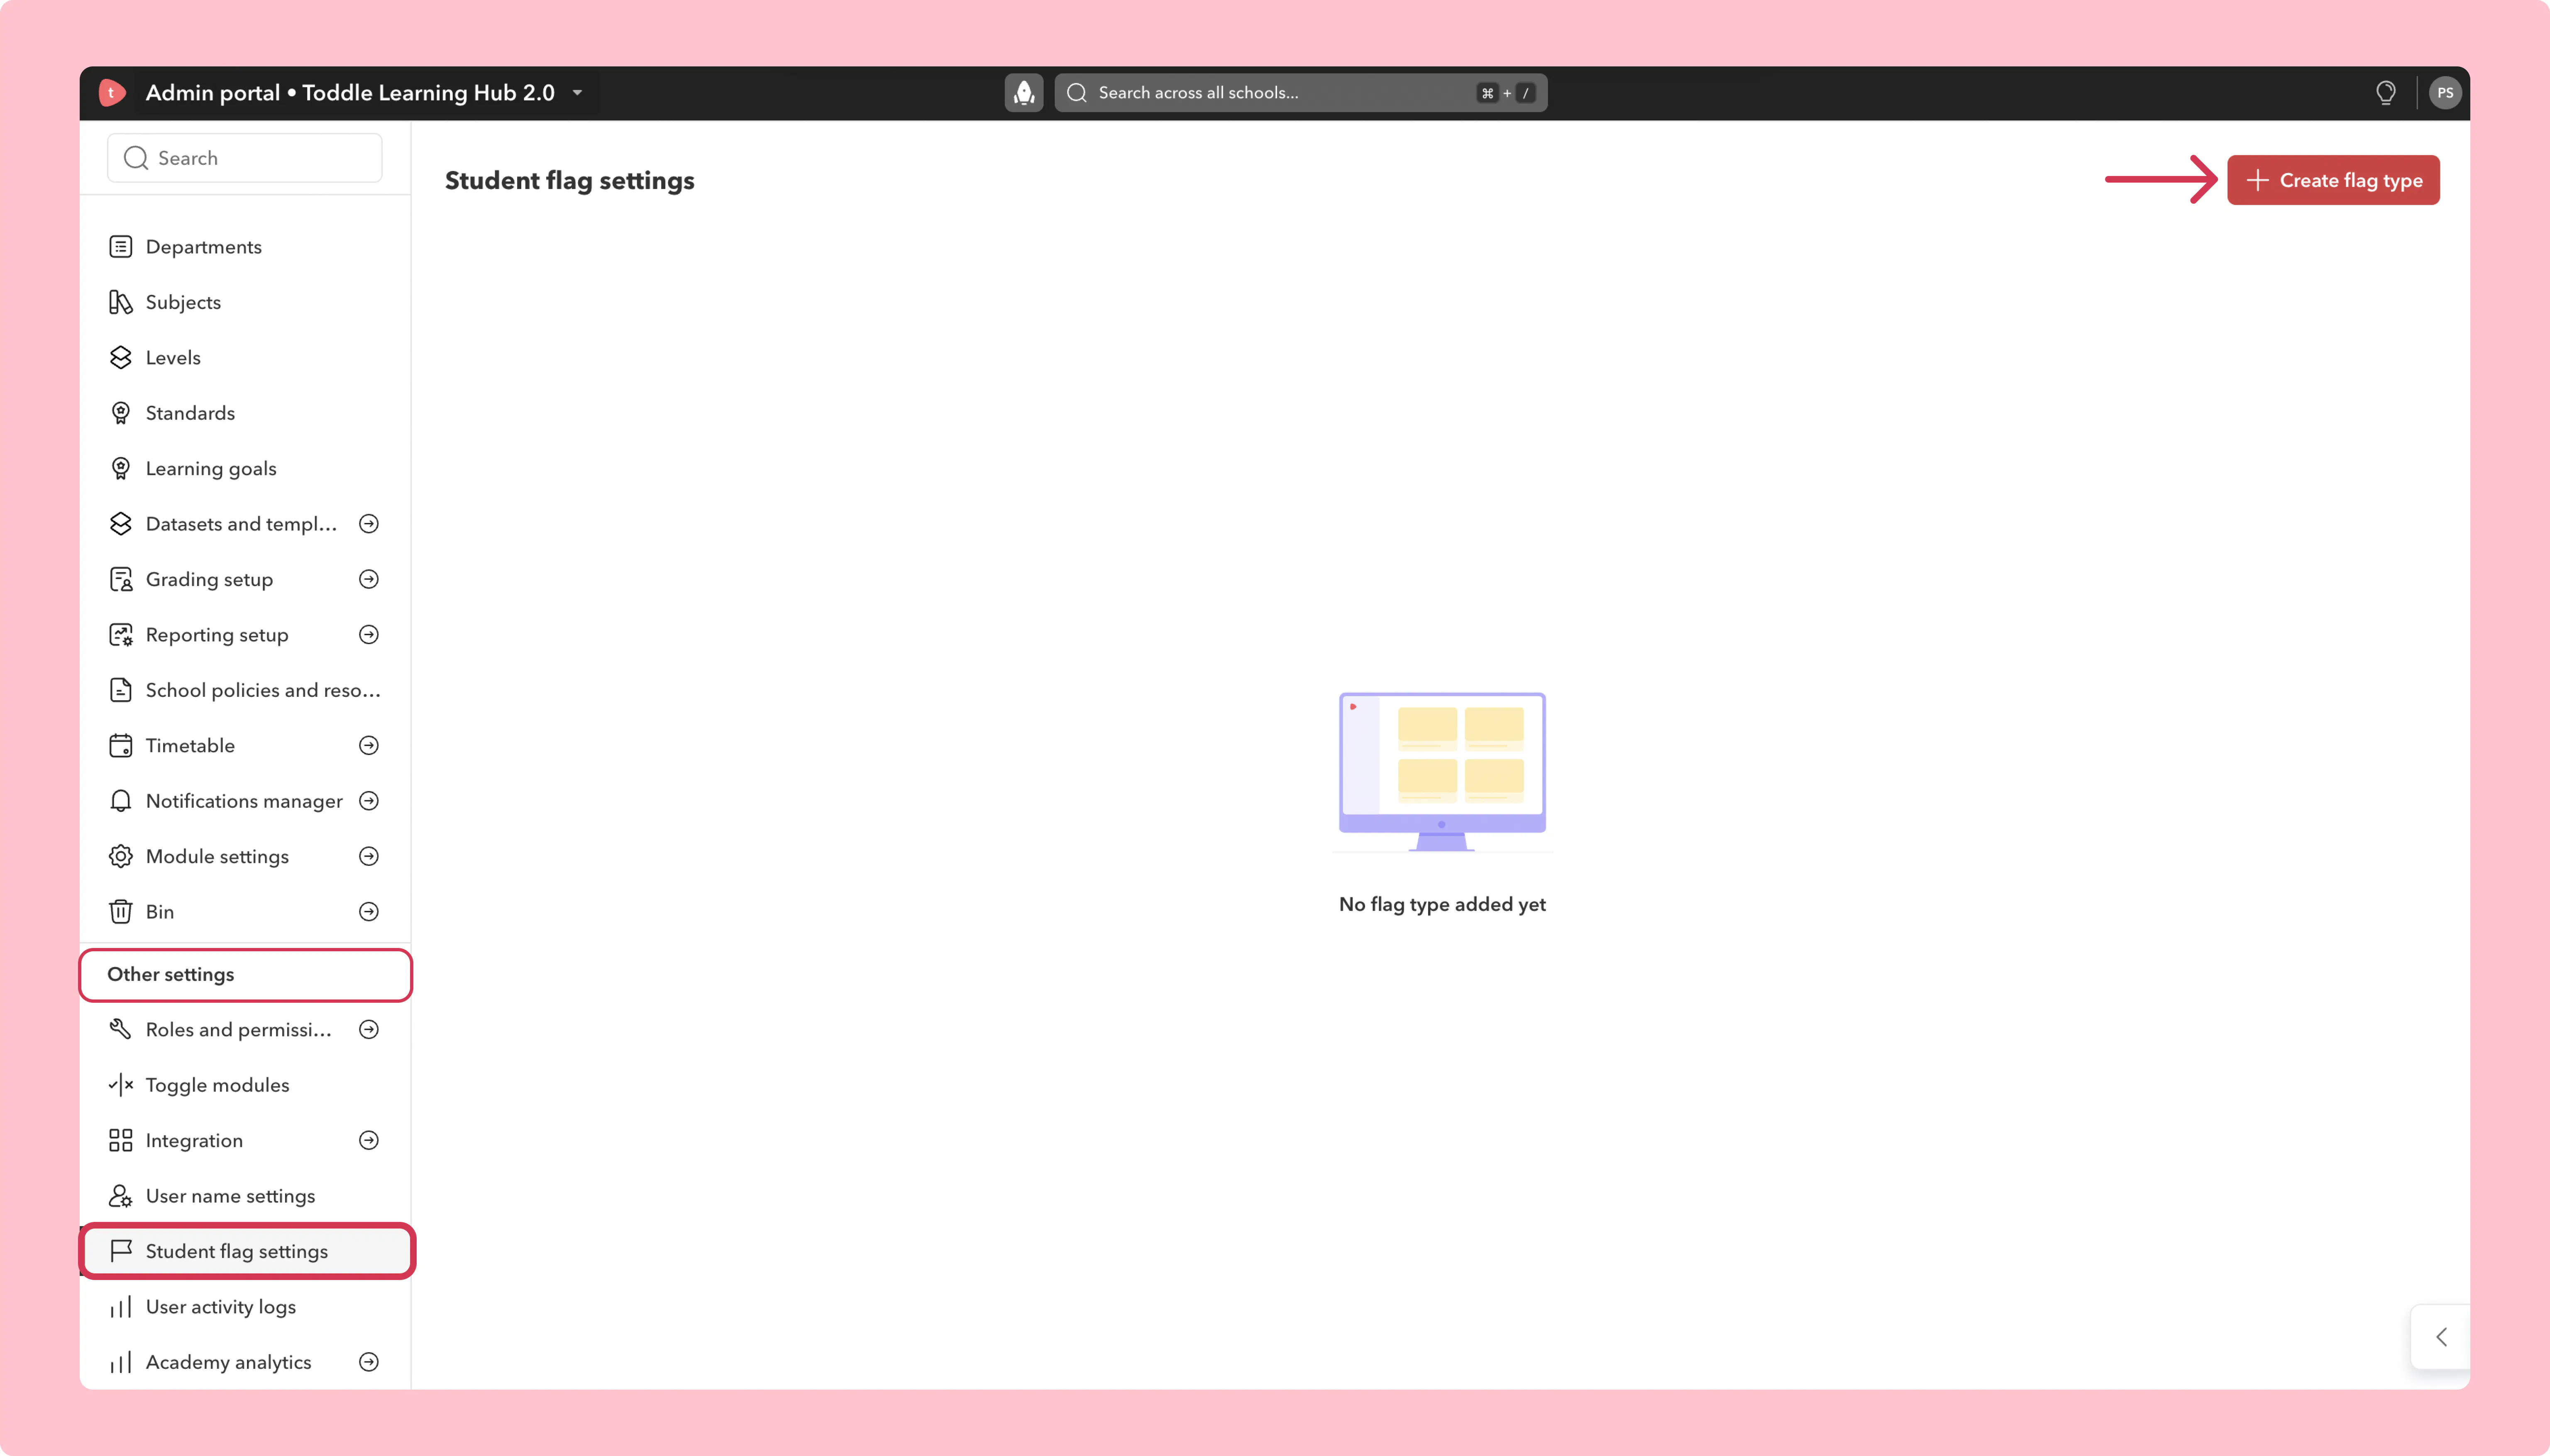Viewport: 2550px width, 1456px height.
Task: Click the sidebar search magnifier icon
Action: [x=136, y=158]
